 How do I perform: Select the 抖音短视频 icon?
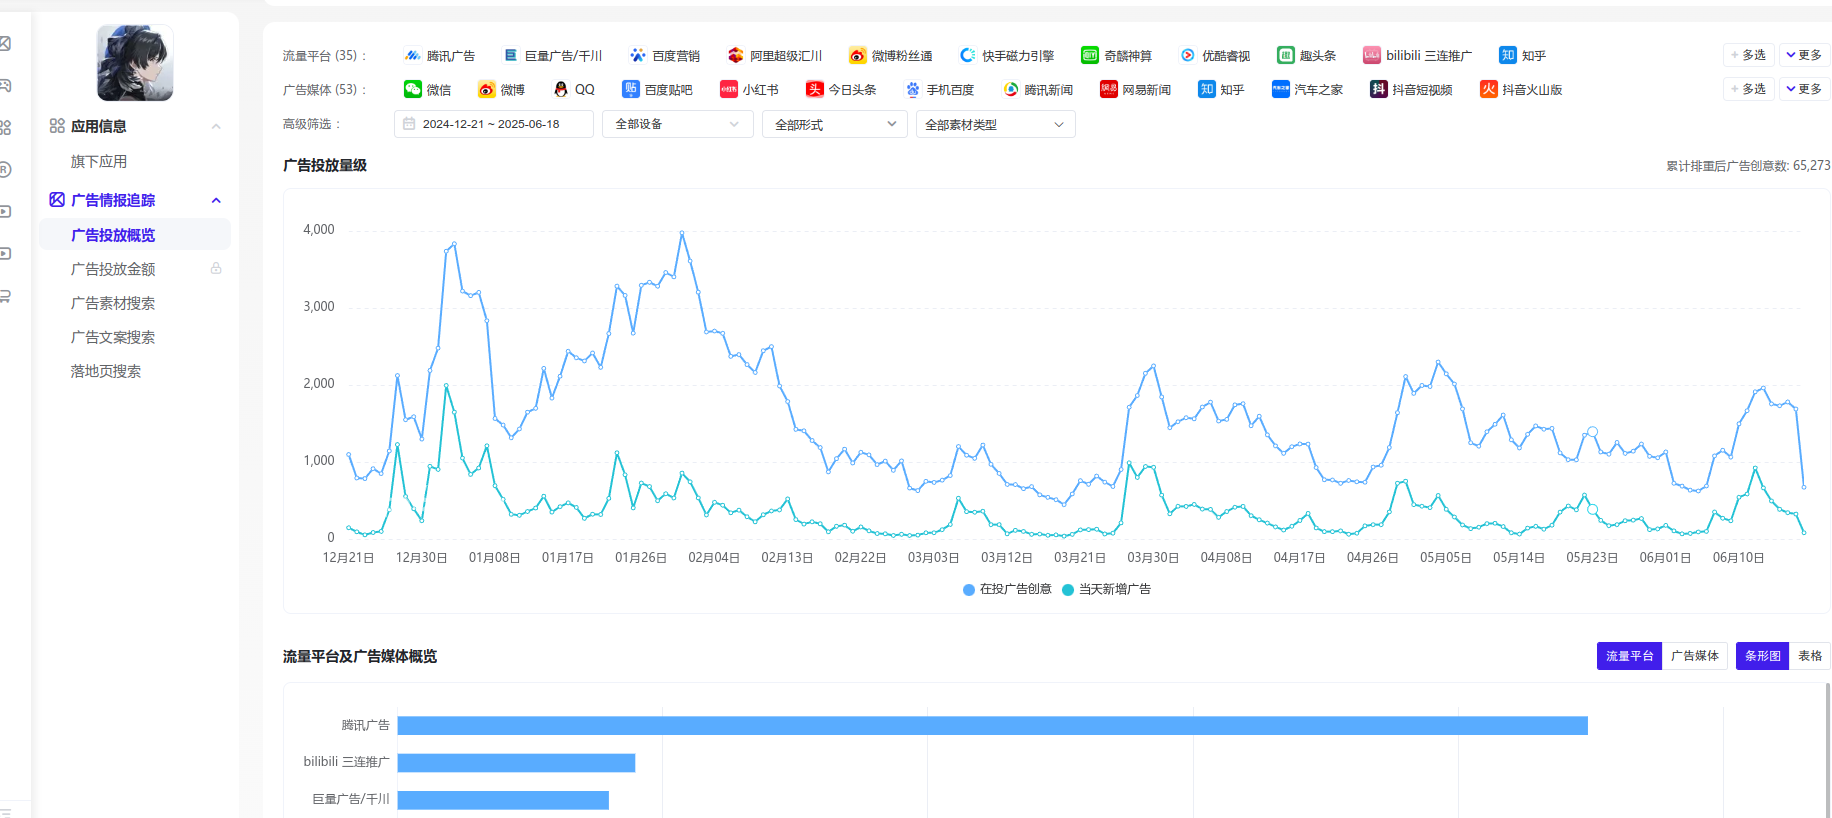coord(1379,90)
